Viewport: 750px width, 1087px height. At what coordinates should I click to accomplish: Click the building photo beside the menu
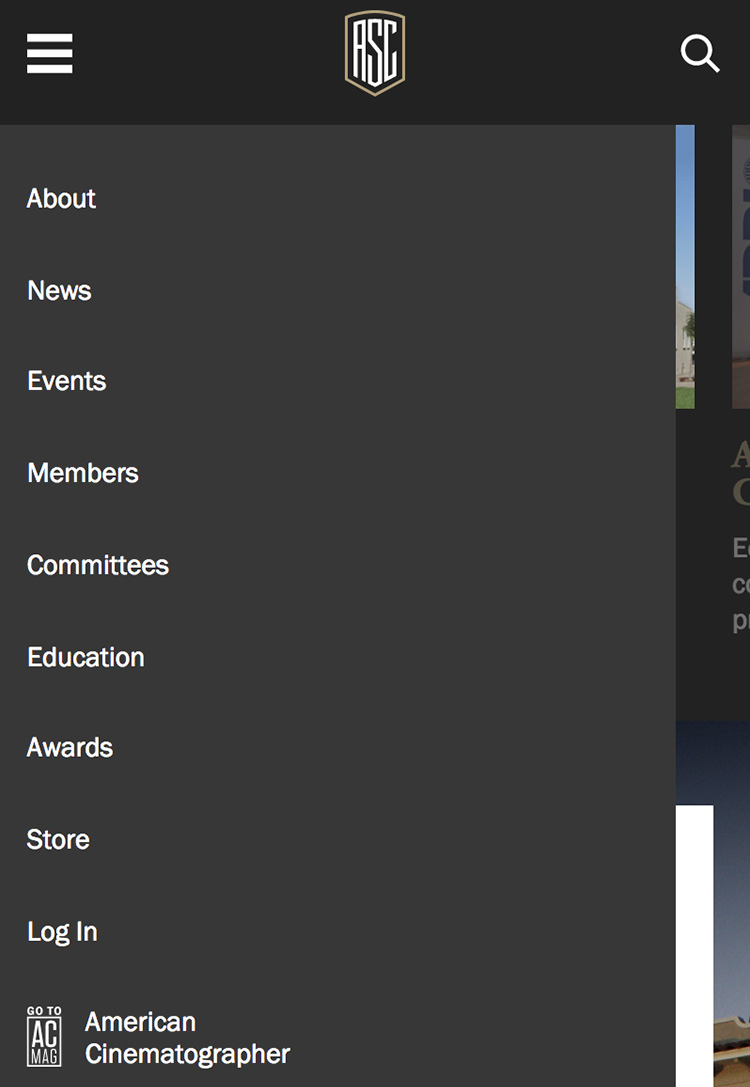click(x=685, y=267)
